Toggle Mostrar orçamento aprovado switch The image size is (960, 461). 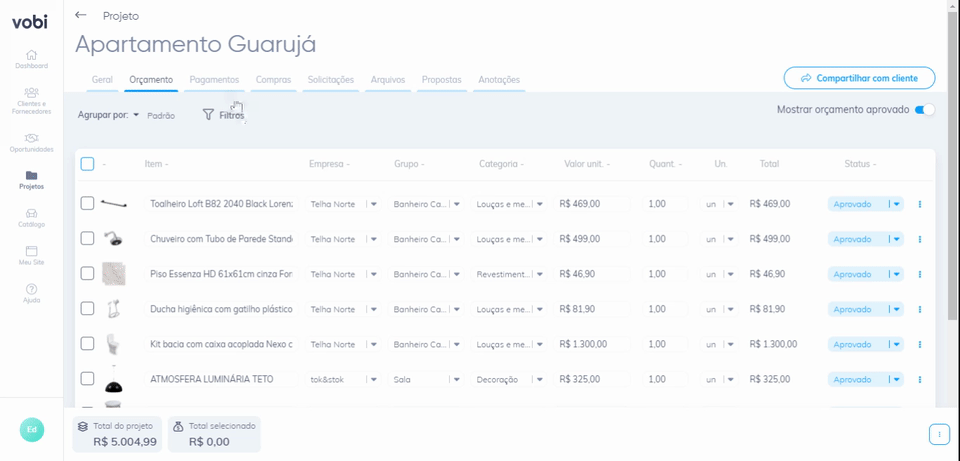coord(924,110)
